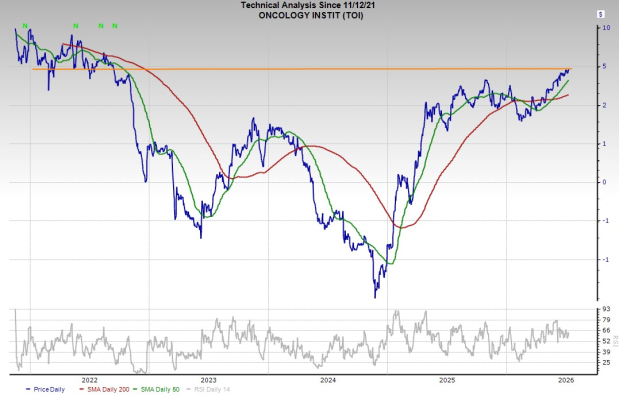
Task: Select the SMA Daily 50 legend entry
Action: [x=156, y=389]
